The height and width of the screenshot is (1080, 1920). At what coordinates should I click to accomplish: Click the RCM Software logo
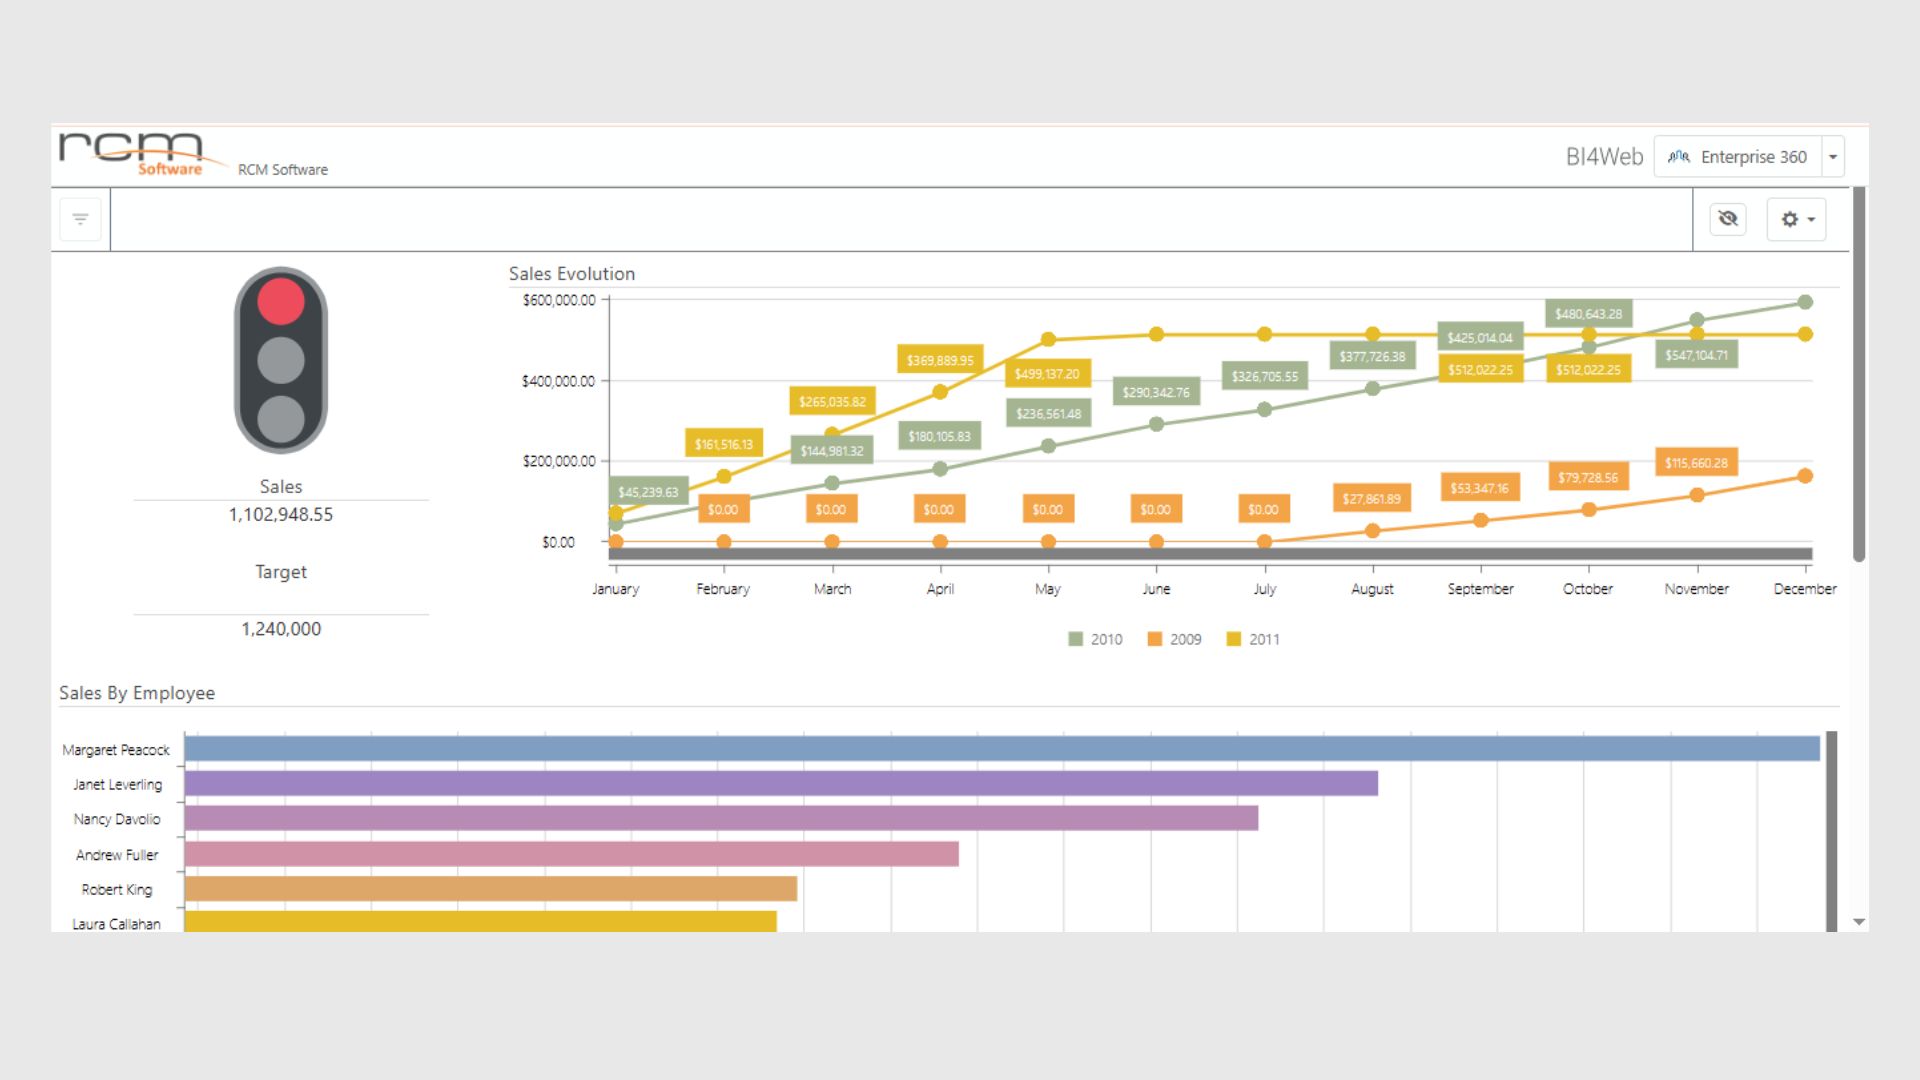point(132,154)
